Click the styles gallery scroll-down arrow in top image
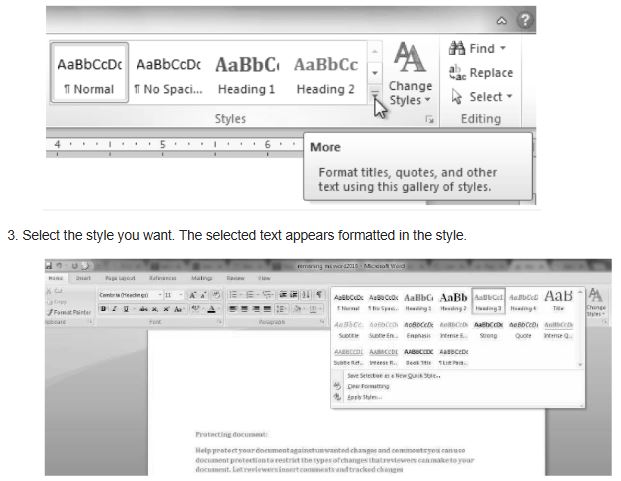 tap(375, 73)
